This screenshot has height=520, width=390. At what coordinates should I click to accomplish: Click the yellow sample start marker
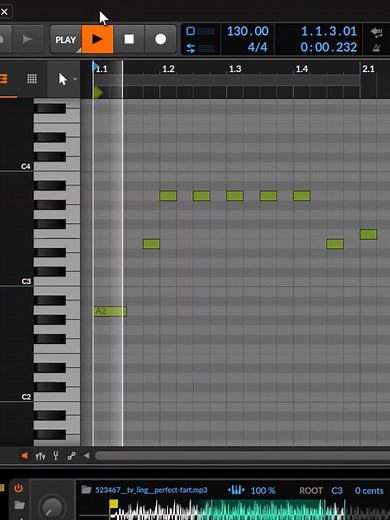tap(113, 504)
